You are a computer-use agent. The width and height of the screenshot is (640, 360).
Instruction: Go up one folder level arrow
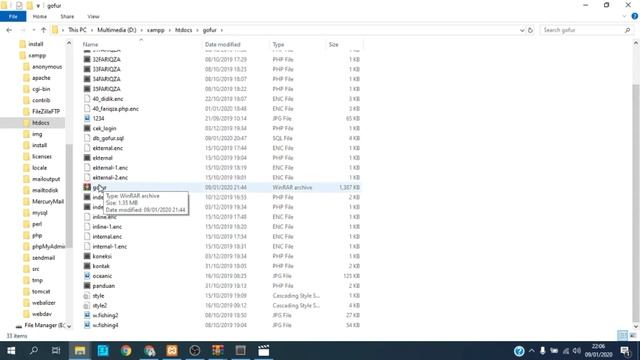43,30
